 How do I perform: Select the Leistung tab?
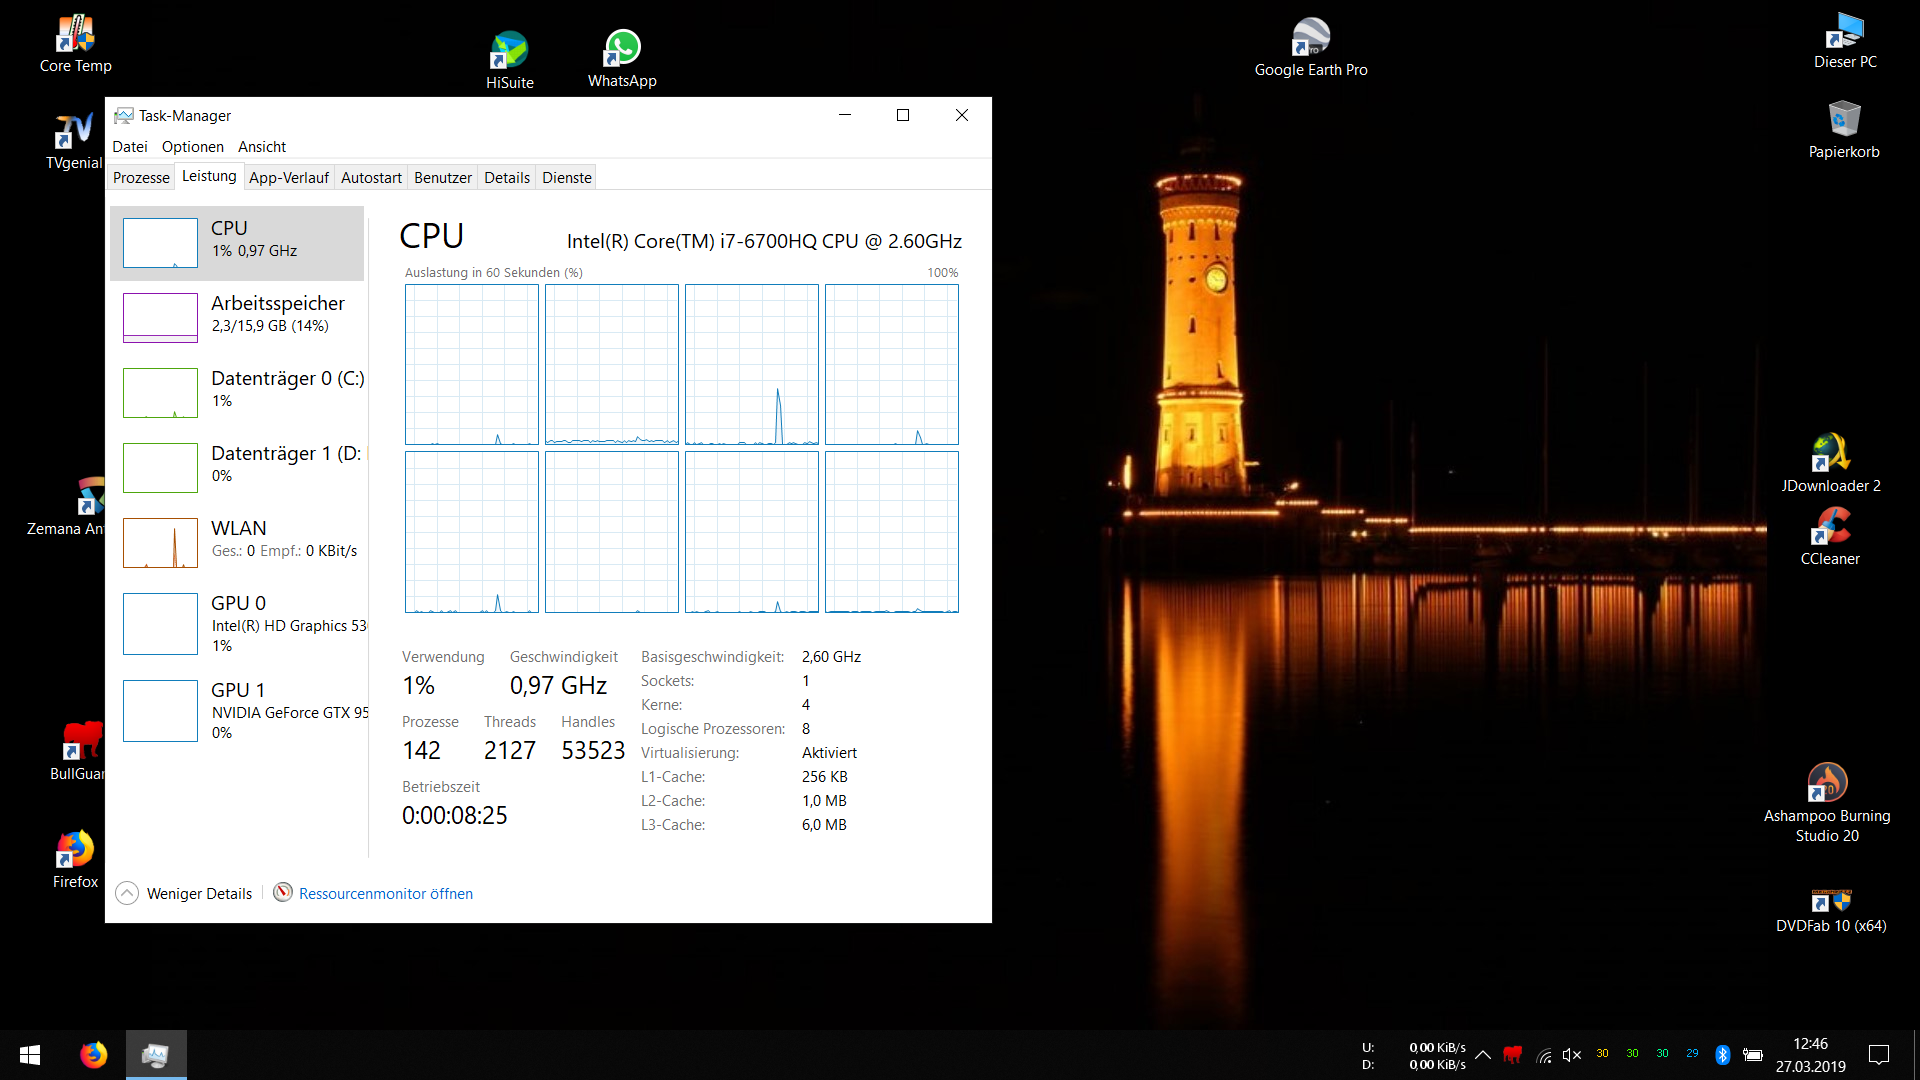(x=209, y=176)
